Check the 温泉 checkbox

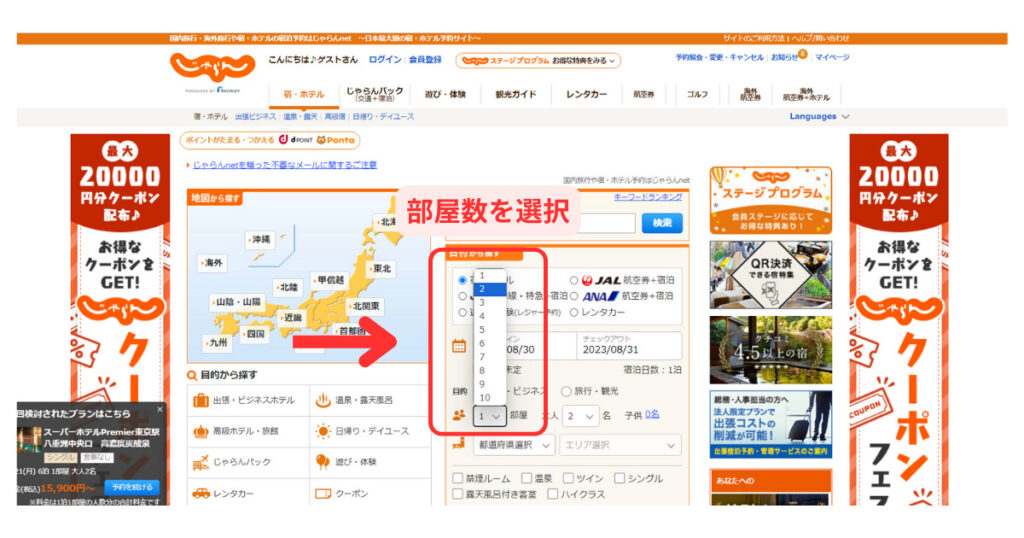point(526,479)
